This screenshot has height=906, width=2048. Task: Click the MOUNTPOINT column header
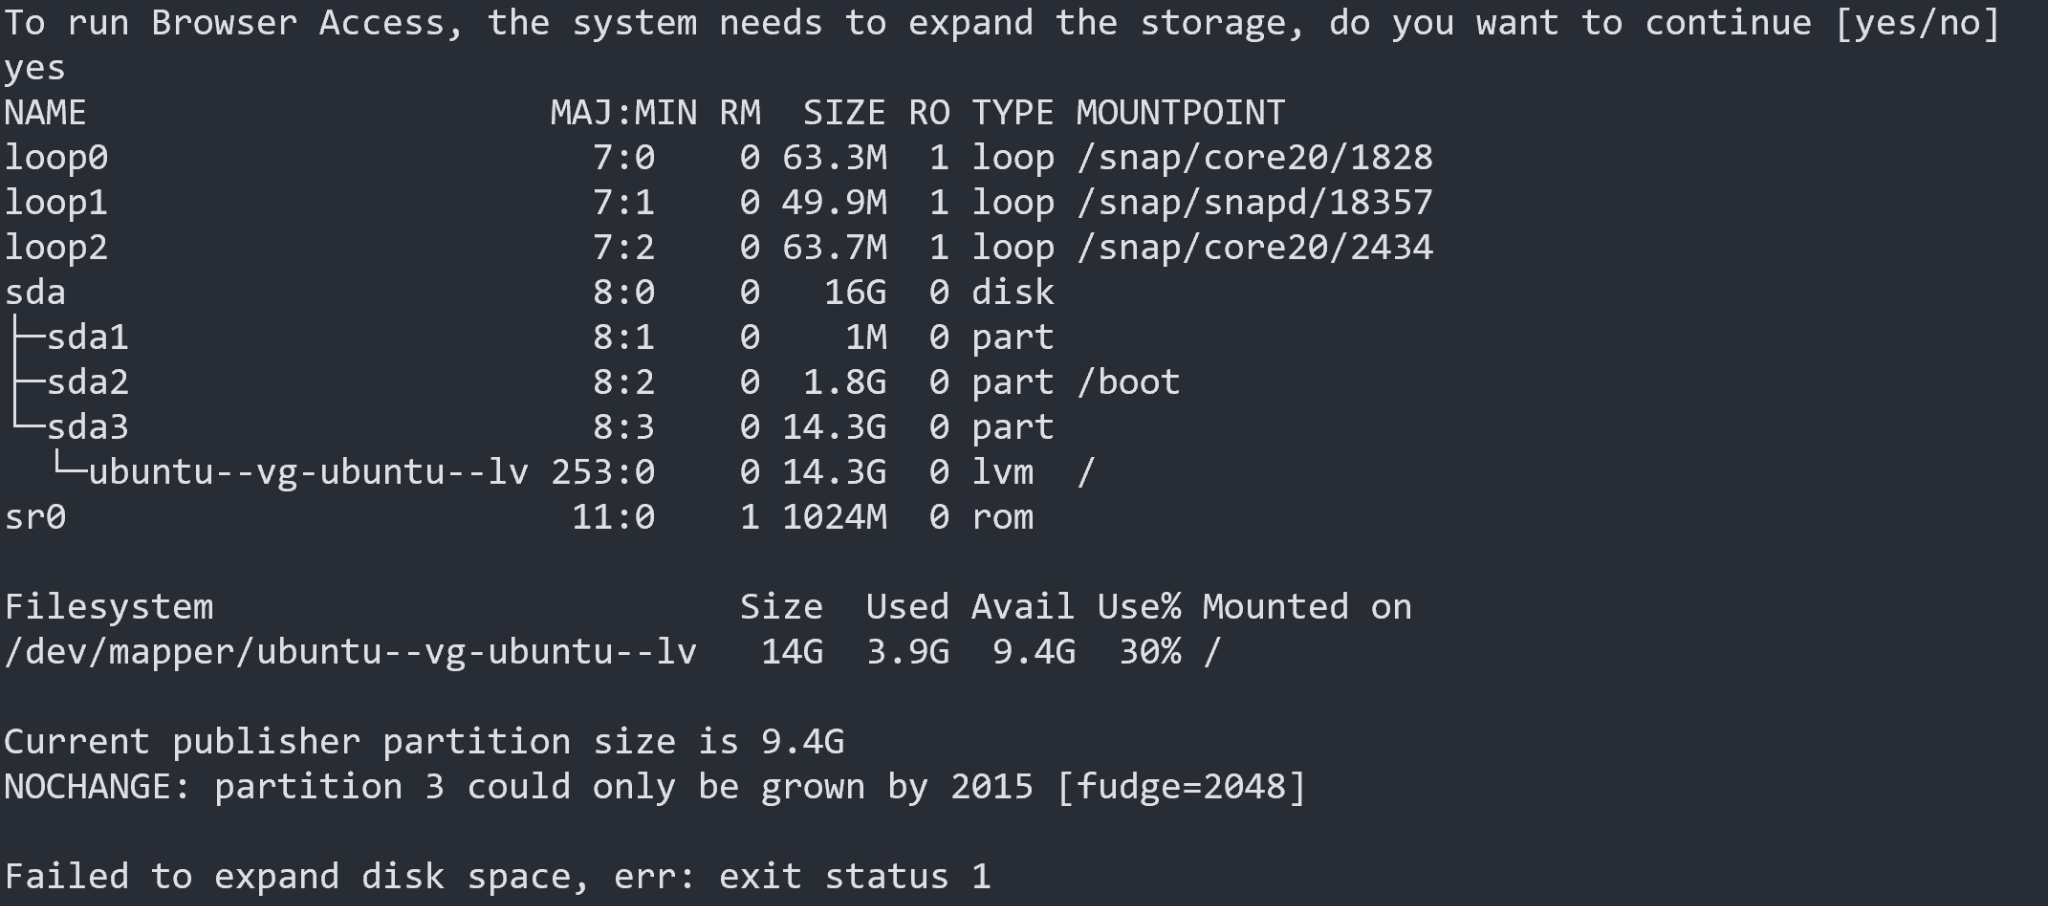pyautogui.click(x=1181, y=113)
